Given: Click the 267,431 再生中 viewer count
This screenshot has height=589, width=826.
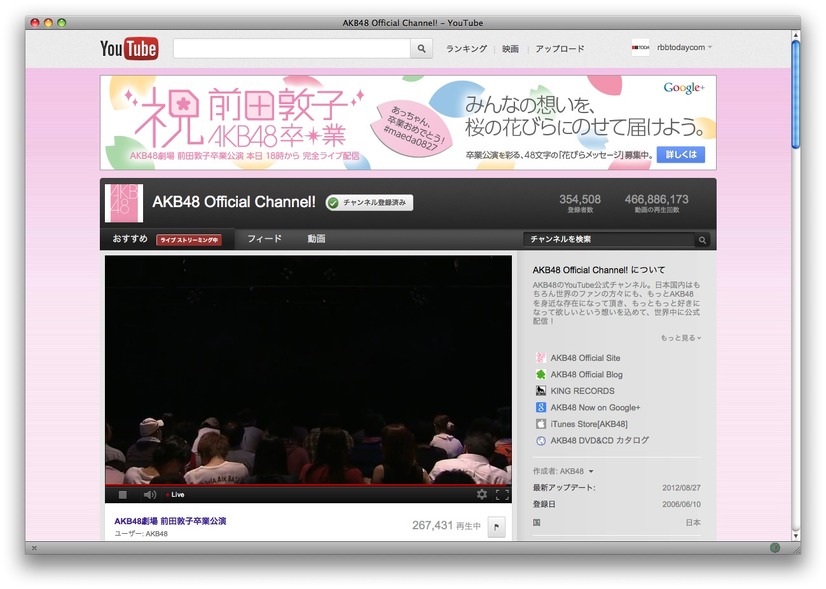Looking at the screenshot, I should (x=446, y=525).
